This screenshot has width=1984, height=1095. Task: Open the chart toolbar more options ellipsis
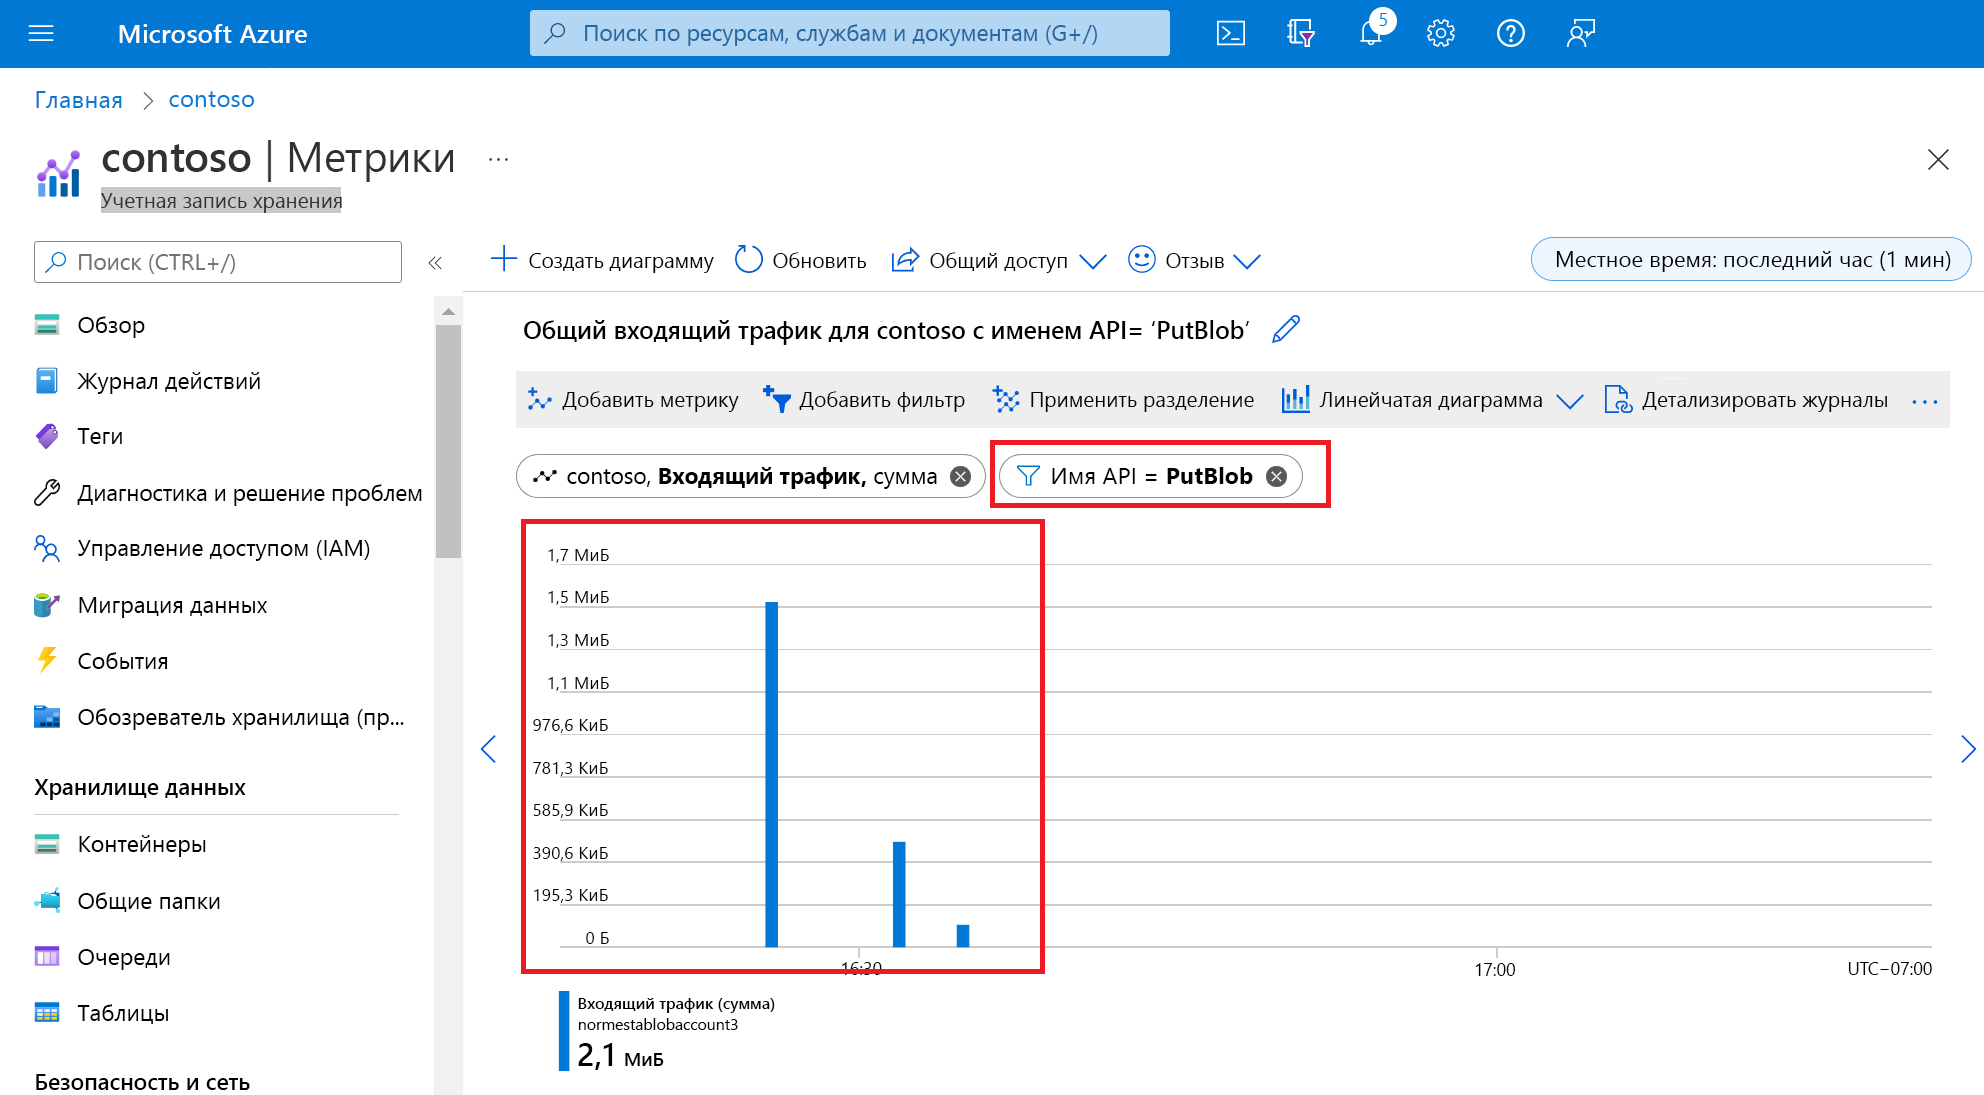1925,401
